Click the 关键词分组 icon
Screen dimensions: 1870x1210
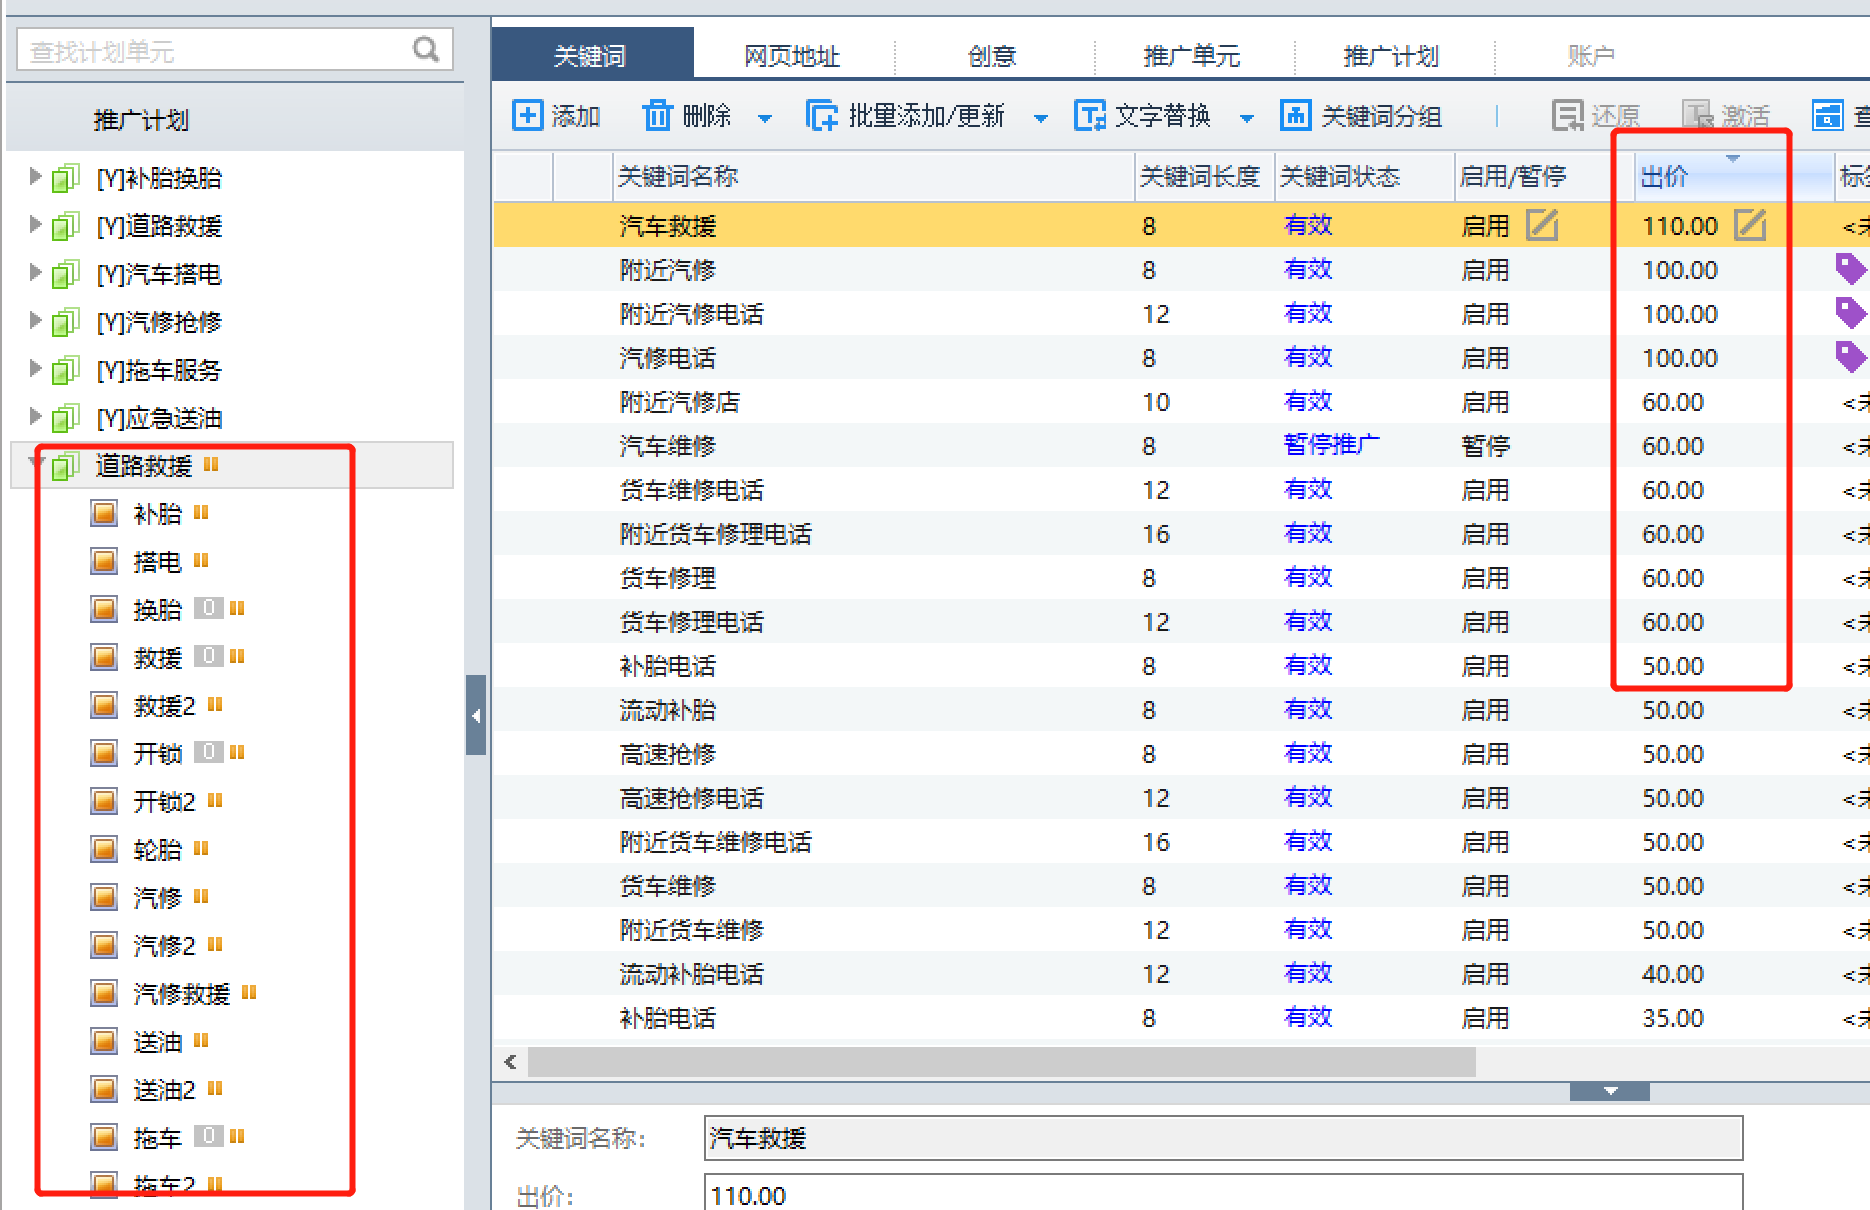1295,116
